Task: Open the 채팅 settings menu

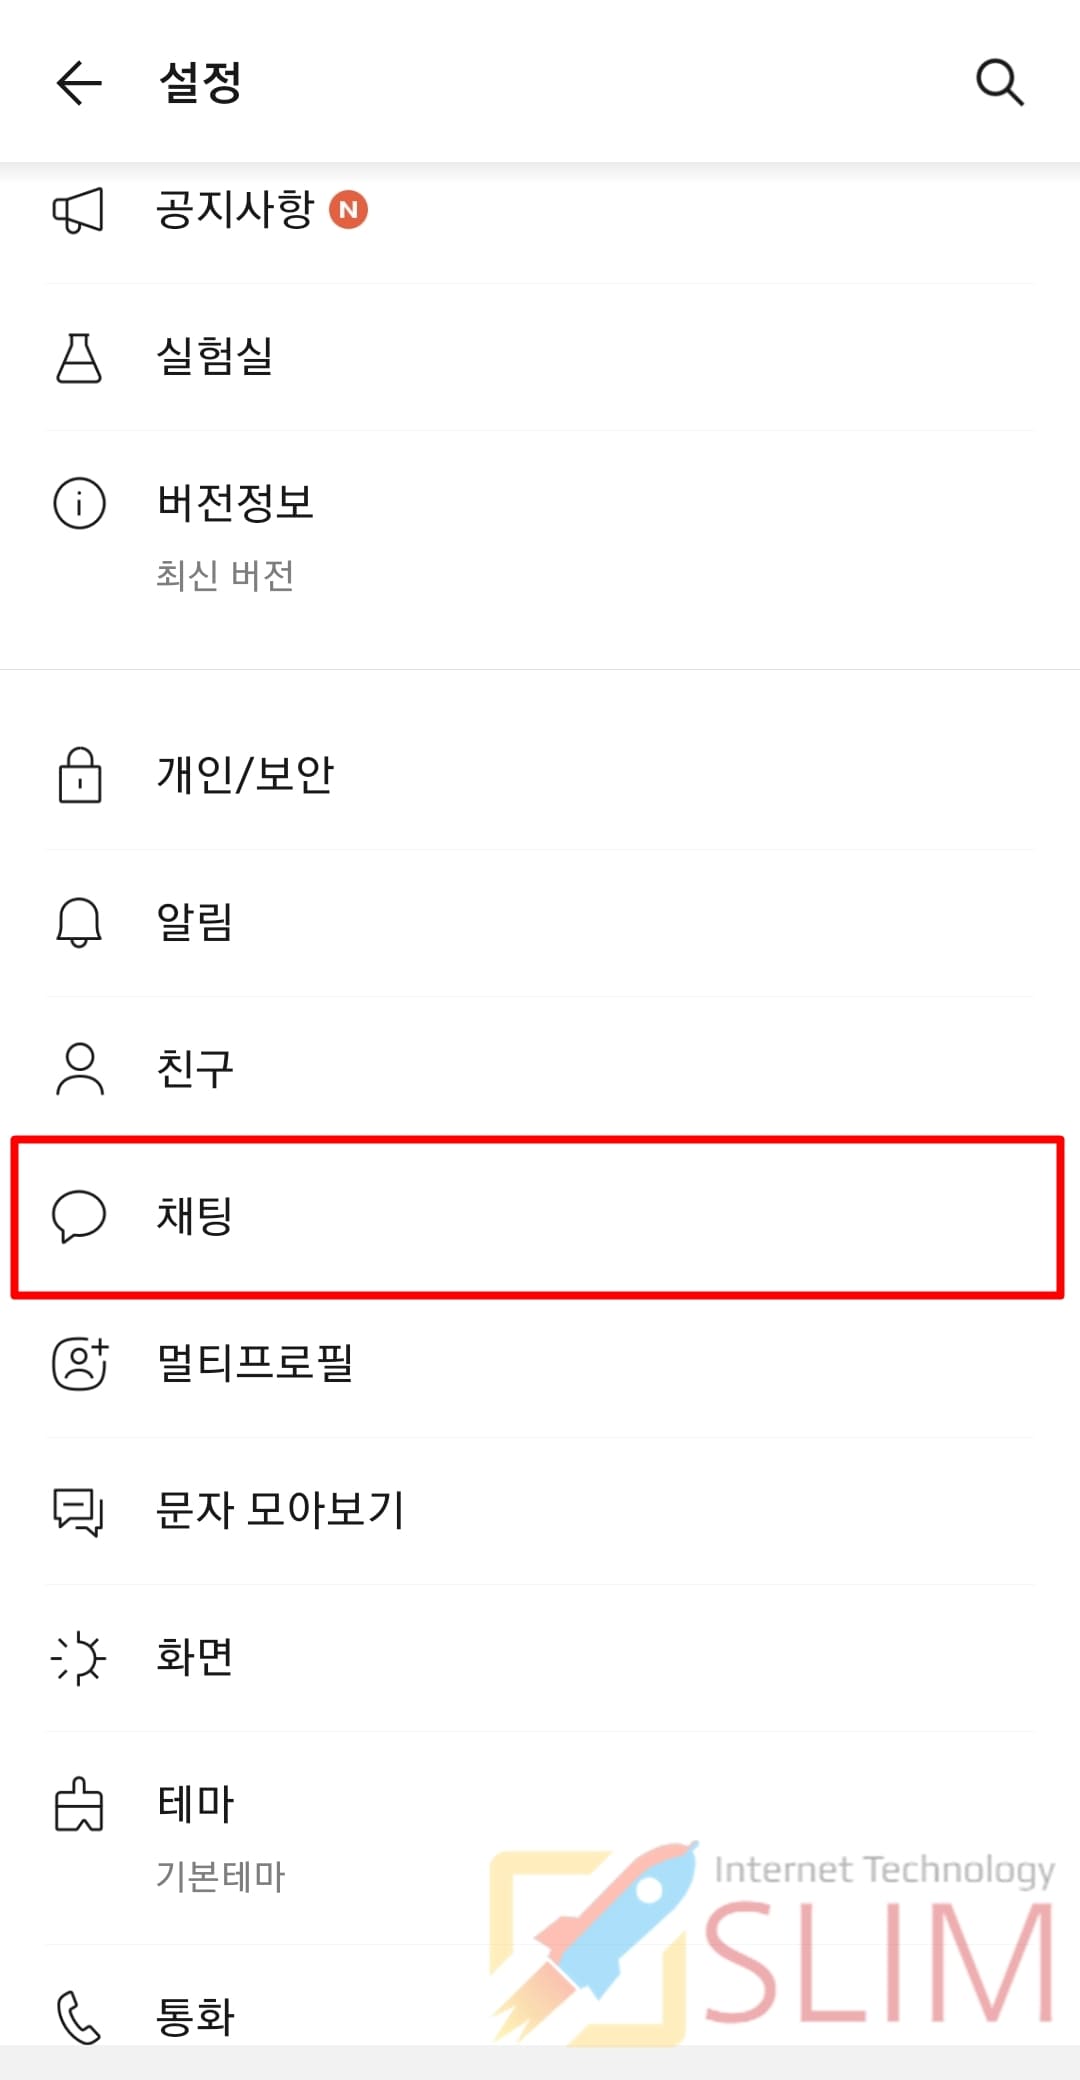Action: (538, 1217)
